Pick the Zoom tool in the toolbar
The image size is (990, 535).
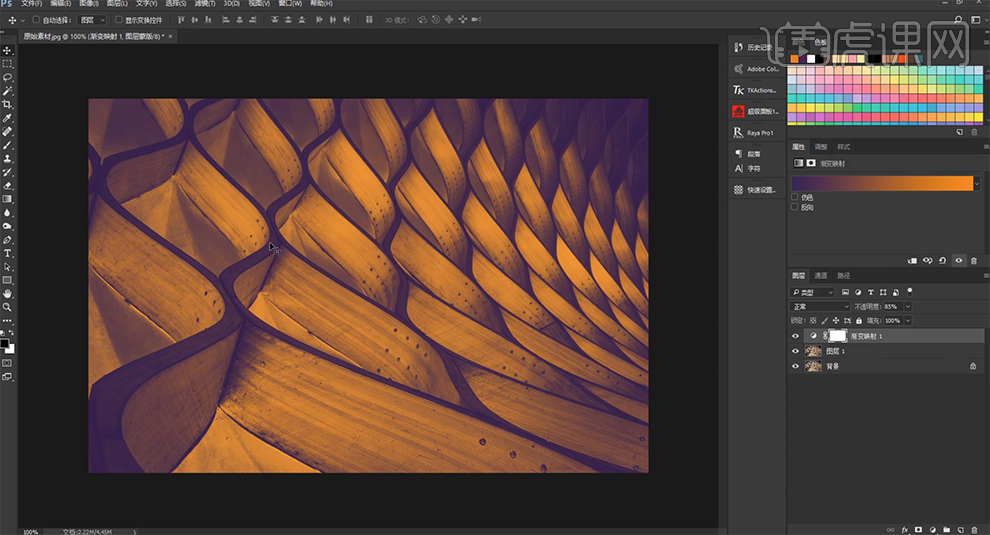pos(7,307)
